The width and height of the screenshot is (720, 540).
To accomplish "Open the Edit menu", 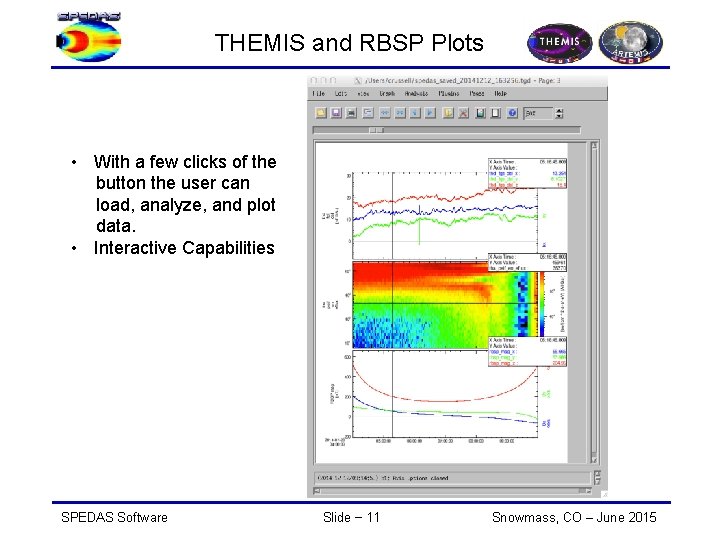I will click(341, 93).
